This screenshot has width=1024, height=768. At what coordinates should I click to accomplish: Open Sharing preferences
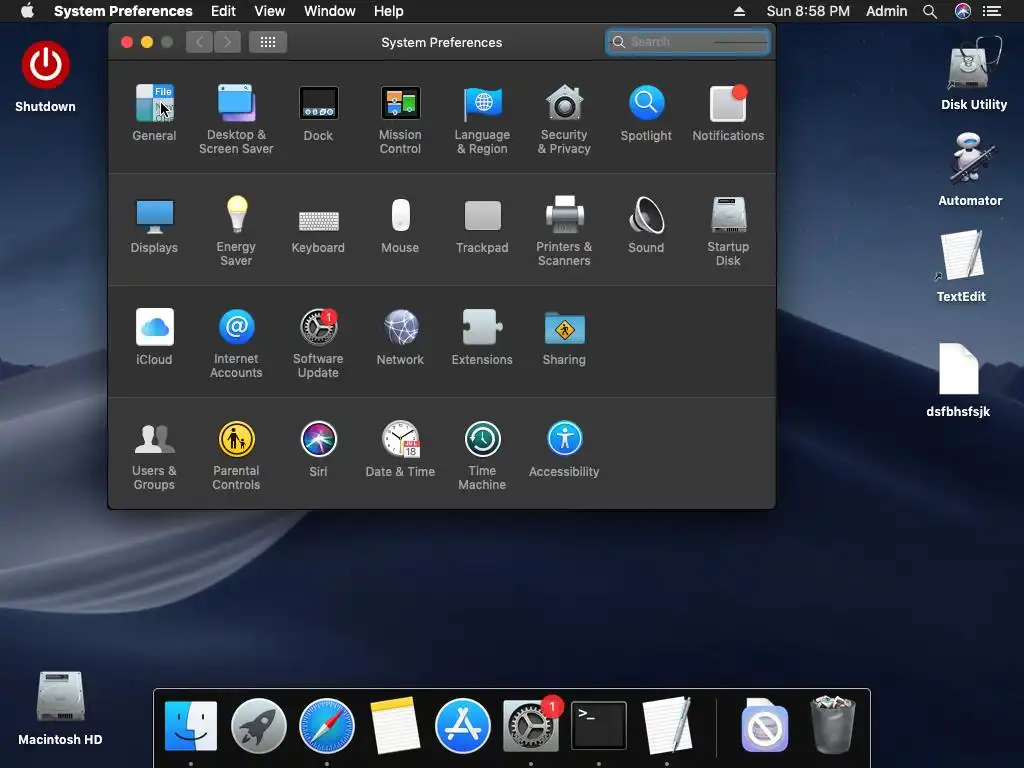tap(564, 337)
